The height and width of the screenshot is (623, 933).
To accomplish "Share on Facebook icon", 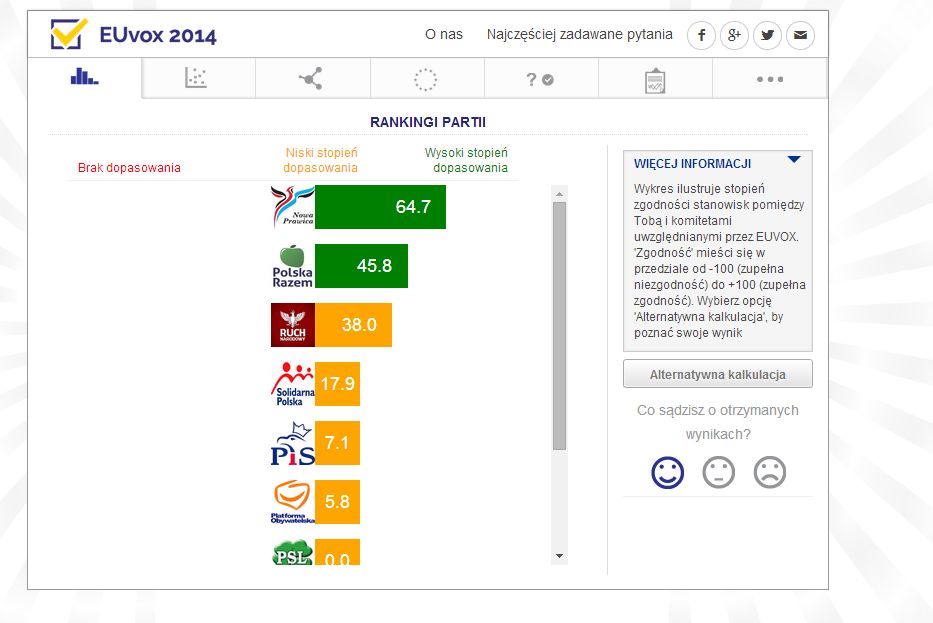I will [702, 35].
